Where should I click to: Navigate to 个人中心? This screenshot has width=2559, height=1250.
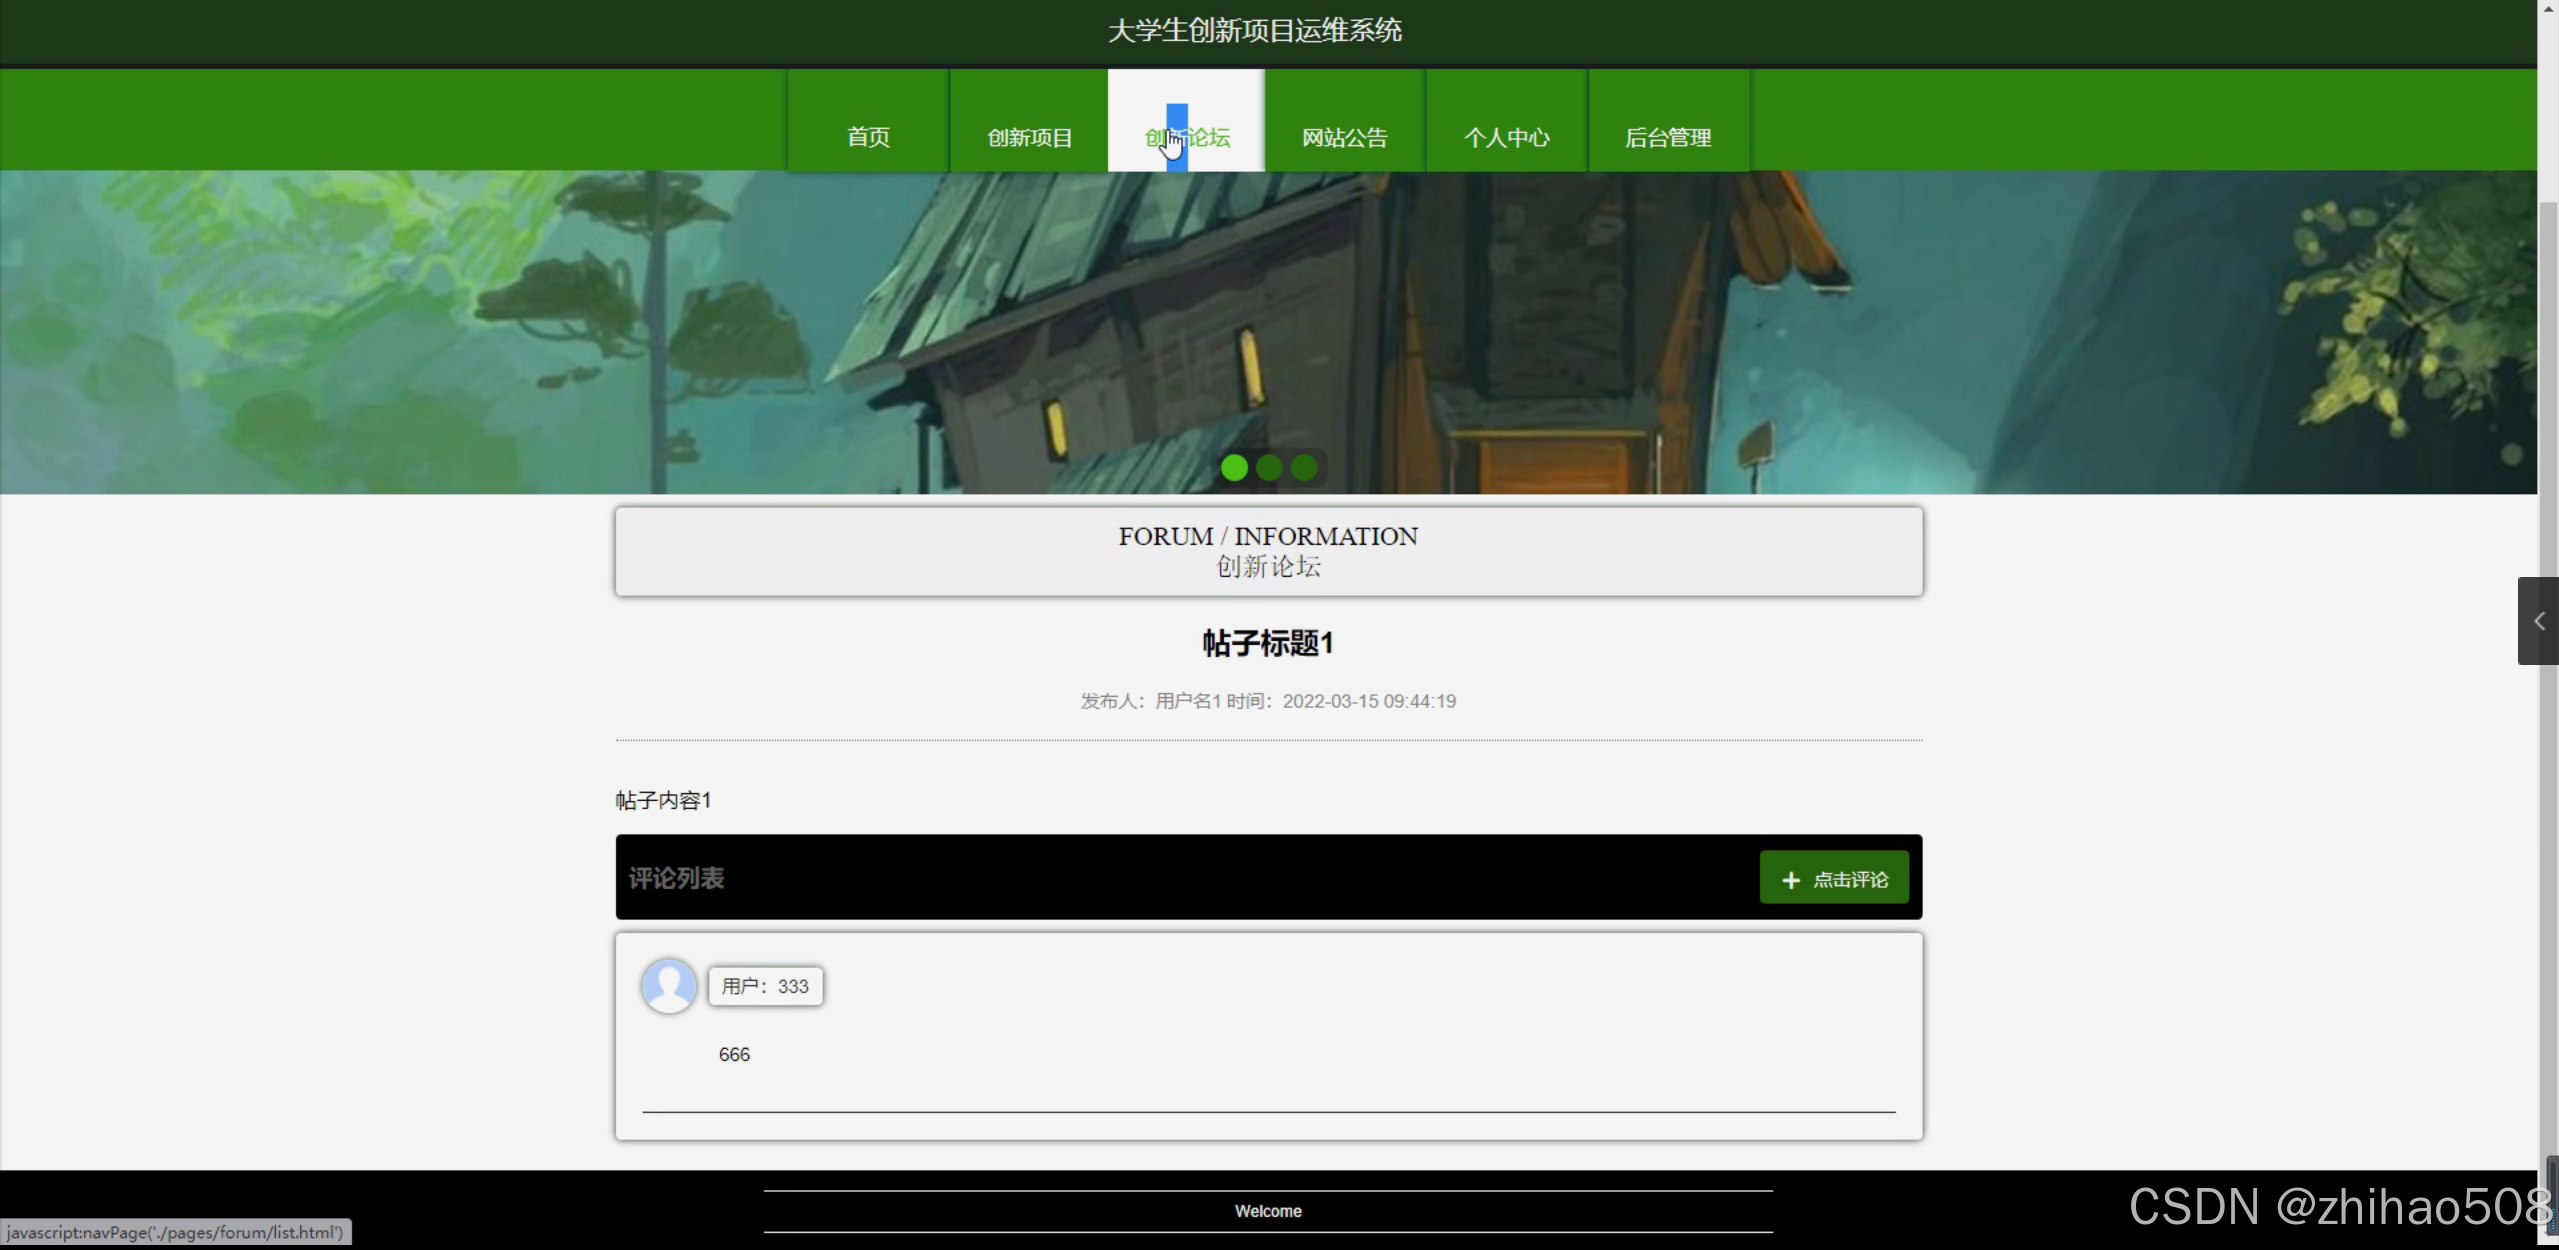click(1506, 137)
